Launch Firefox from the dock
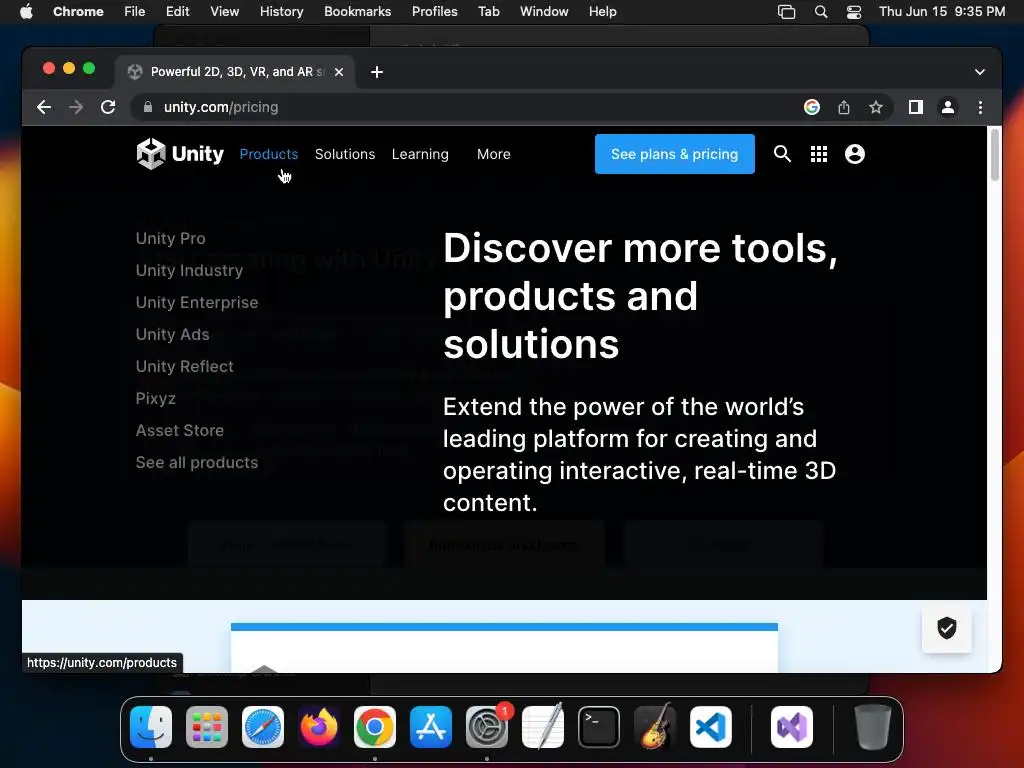Viewport: 1024px width, 768px height. (319, 727)
